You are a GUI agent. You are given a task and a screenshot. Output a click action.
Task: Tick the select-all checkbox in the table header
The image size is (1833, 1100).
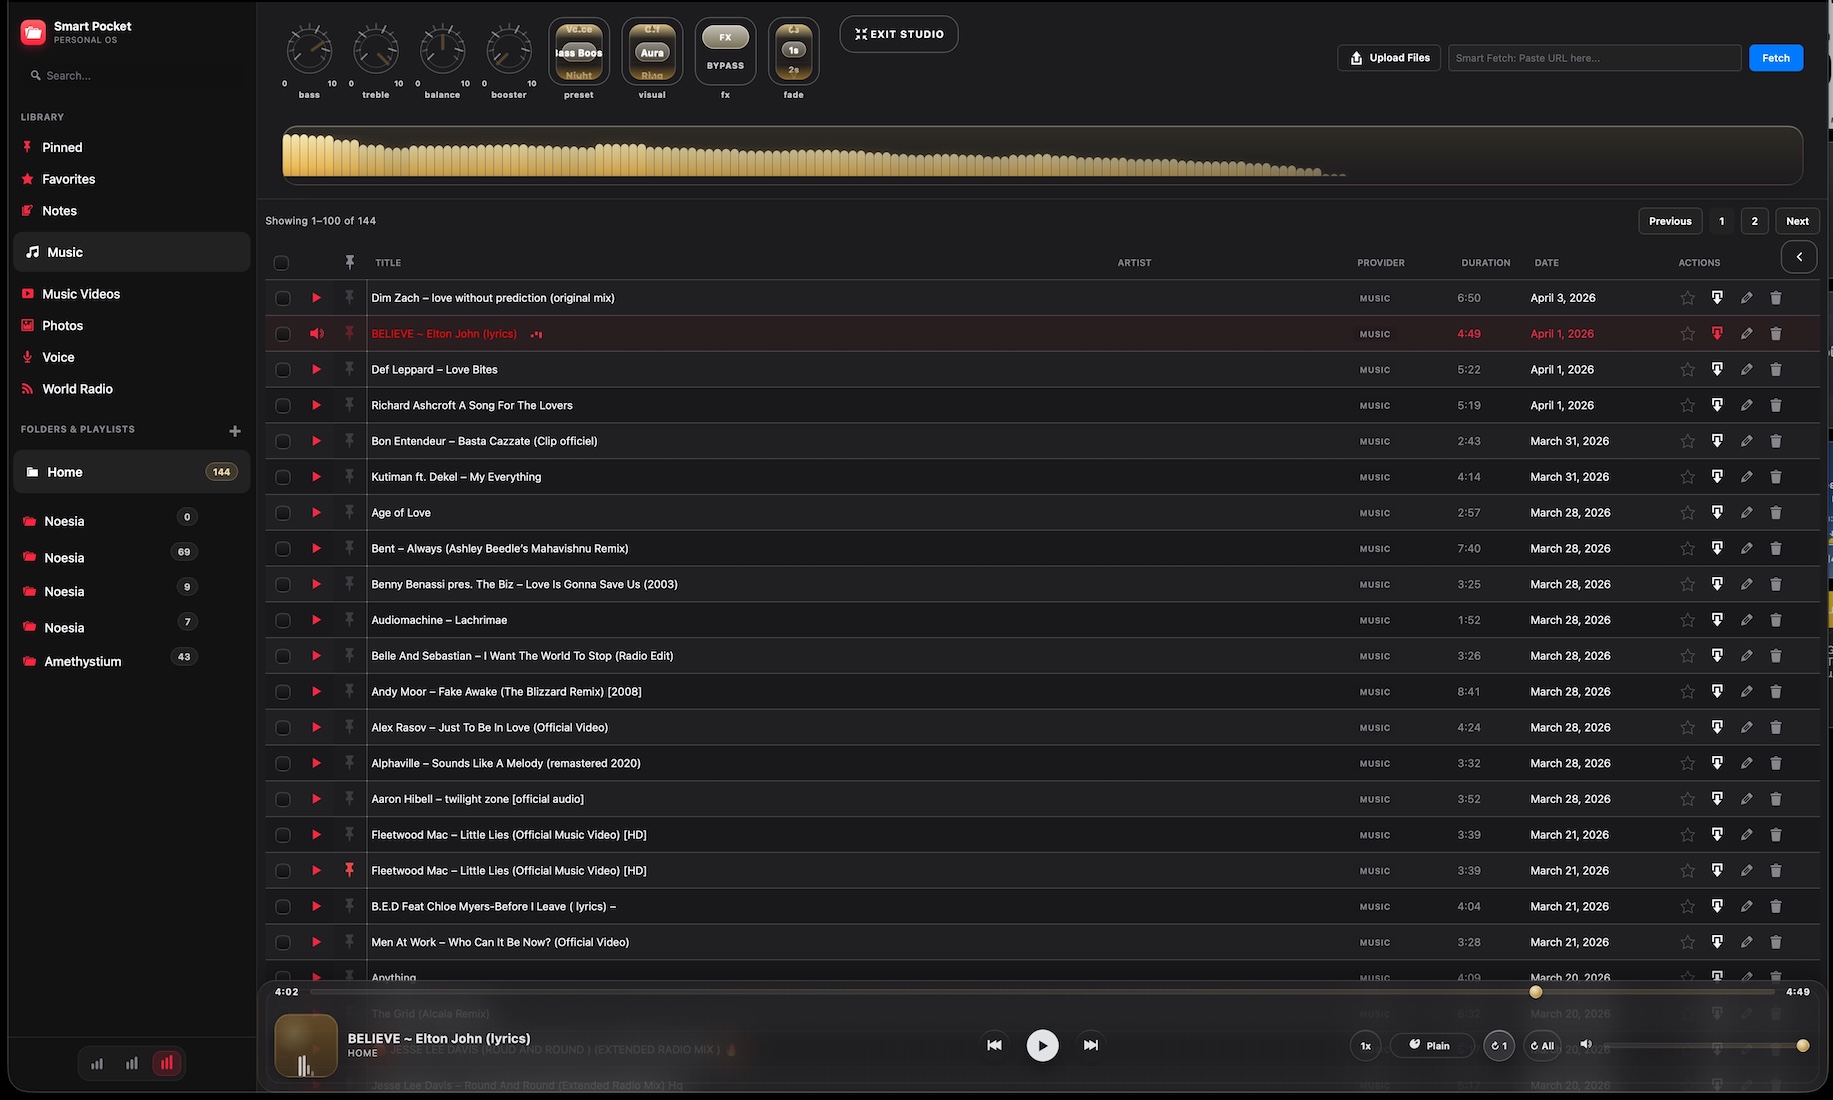tap(281, 263)
